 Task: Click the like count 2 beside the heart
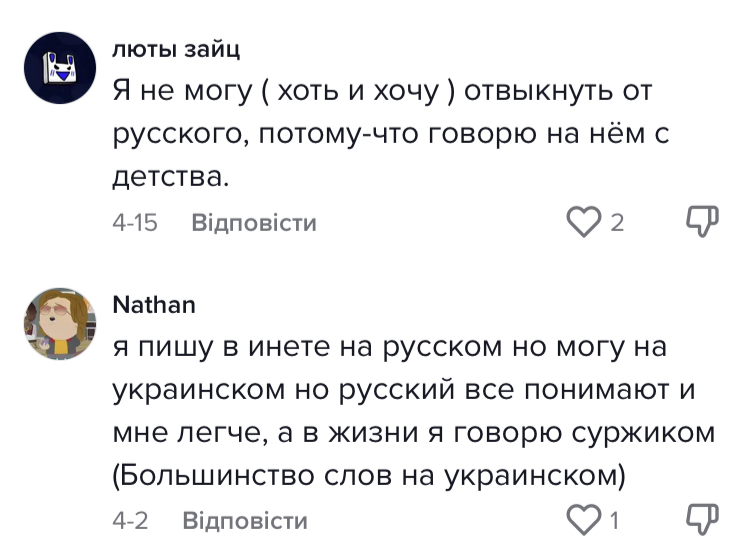point(617,223)
